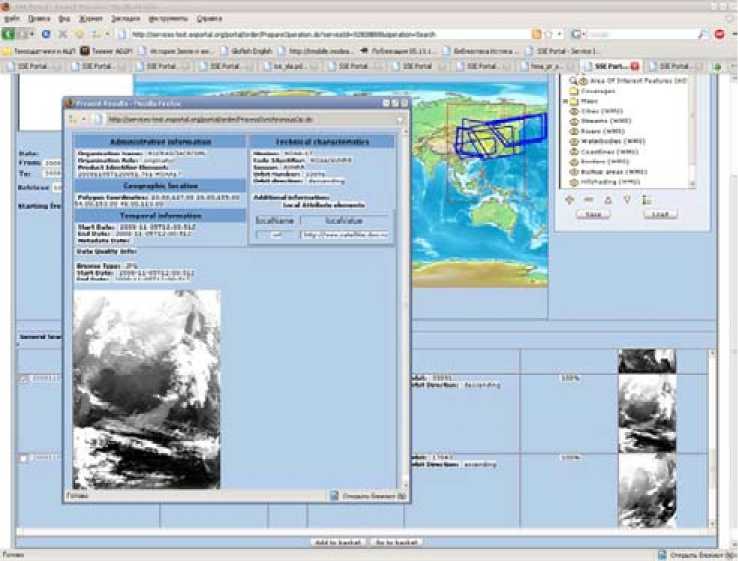Expand the Maps folder in layer tree
The height and width of the screenshot is (561, 738).
pos(566,101)
